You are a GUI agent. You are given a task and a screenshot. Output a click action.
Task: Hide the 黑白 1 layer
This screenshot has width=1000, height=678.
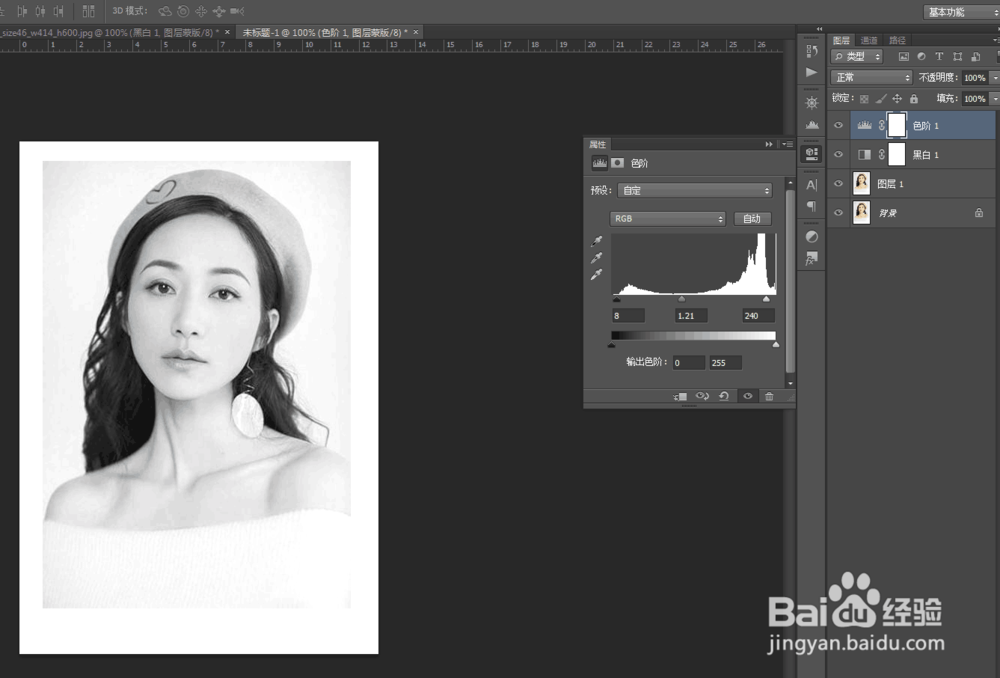coord(839,154)
